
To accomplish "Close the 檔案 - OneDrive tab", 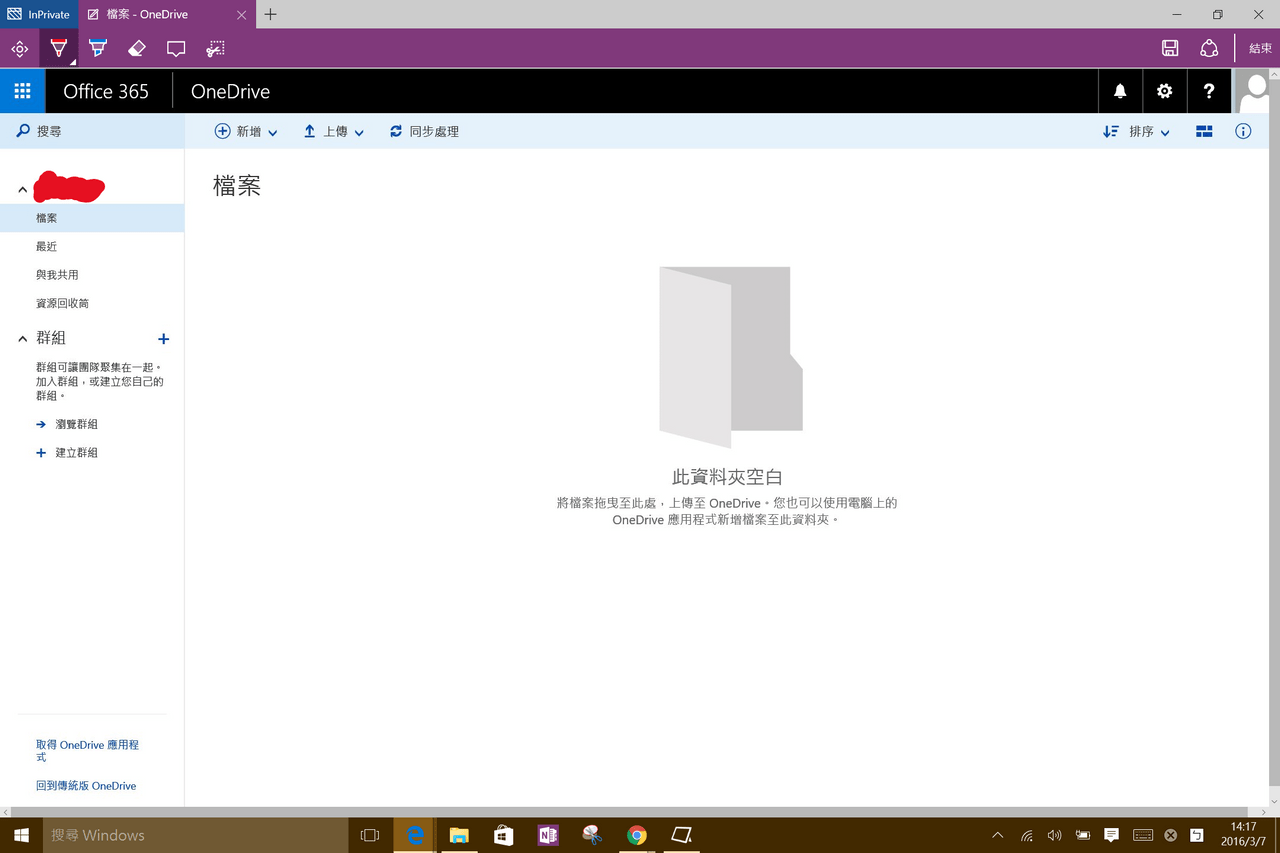I will tap(241, 15).
